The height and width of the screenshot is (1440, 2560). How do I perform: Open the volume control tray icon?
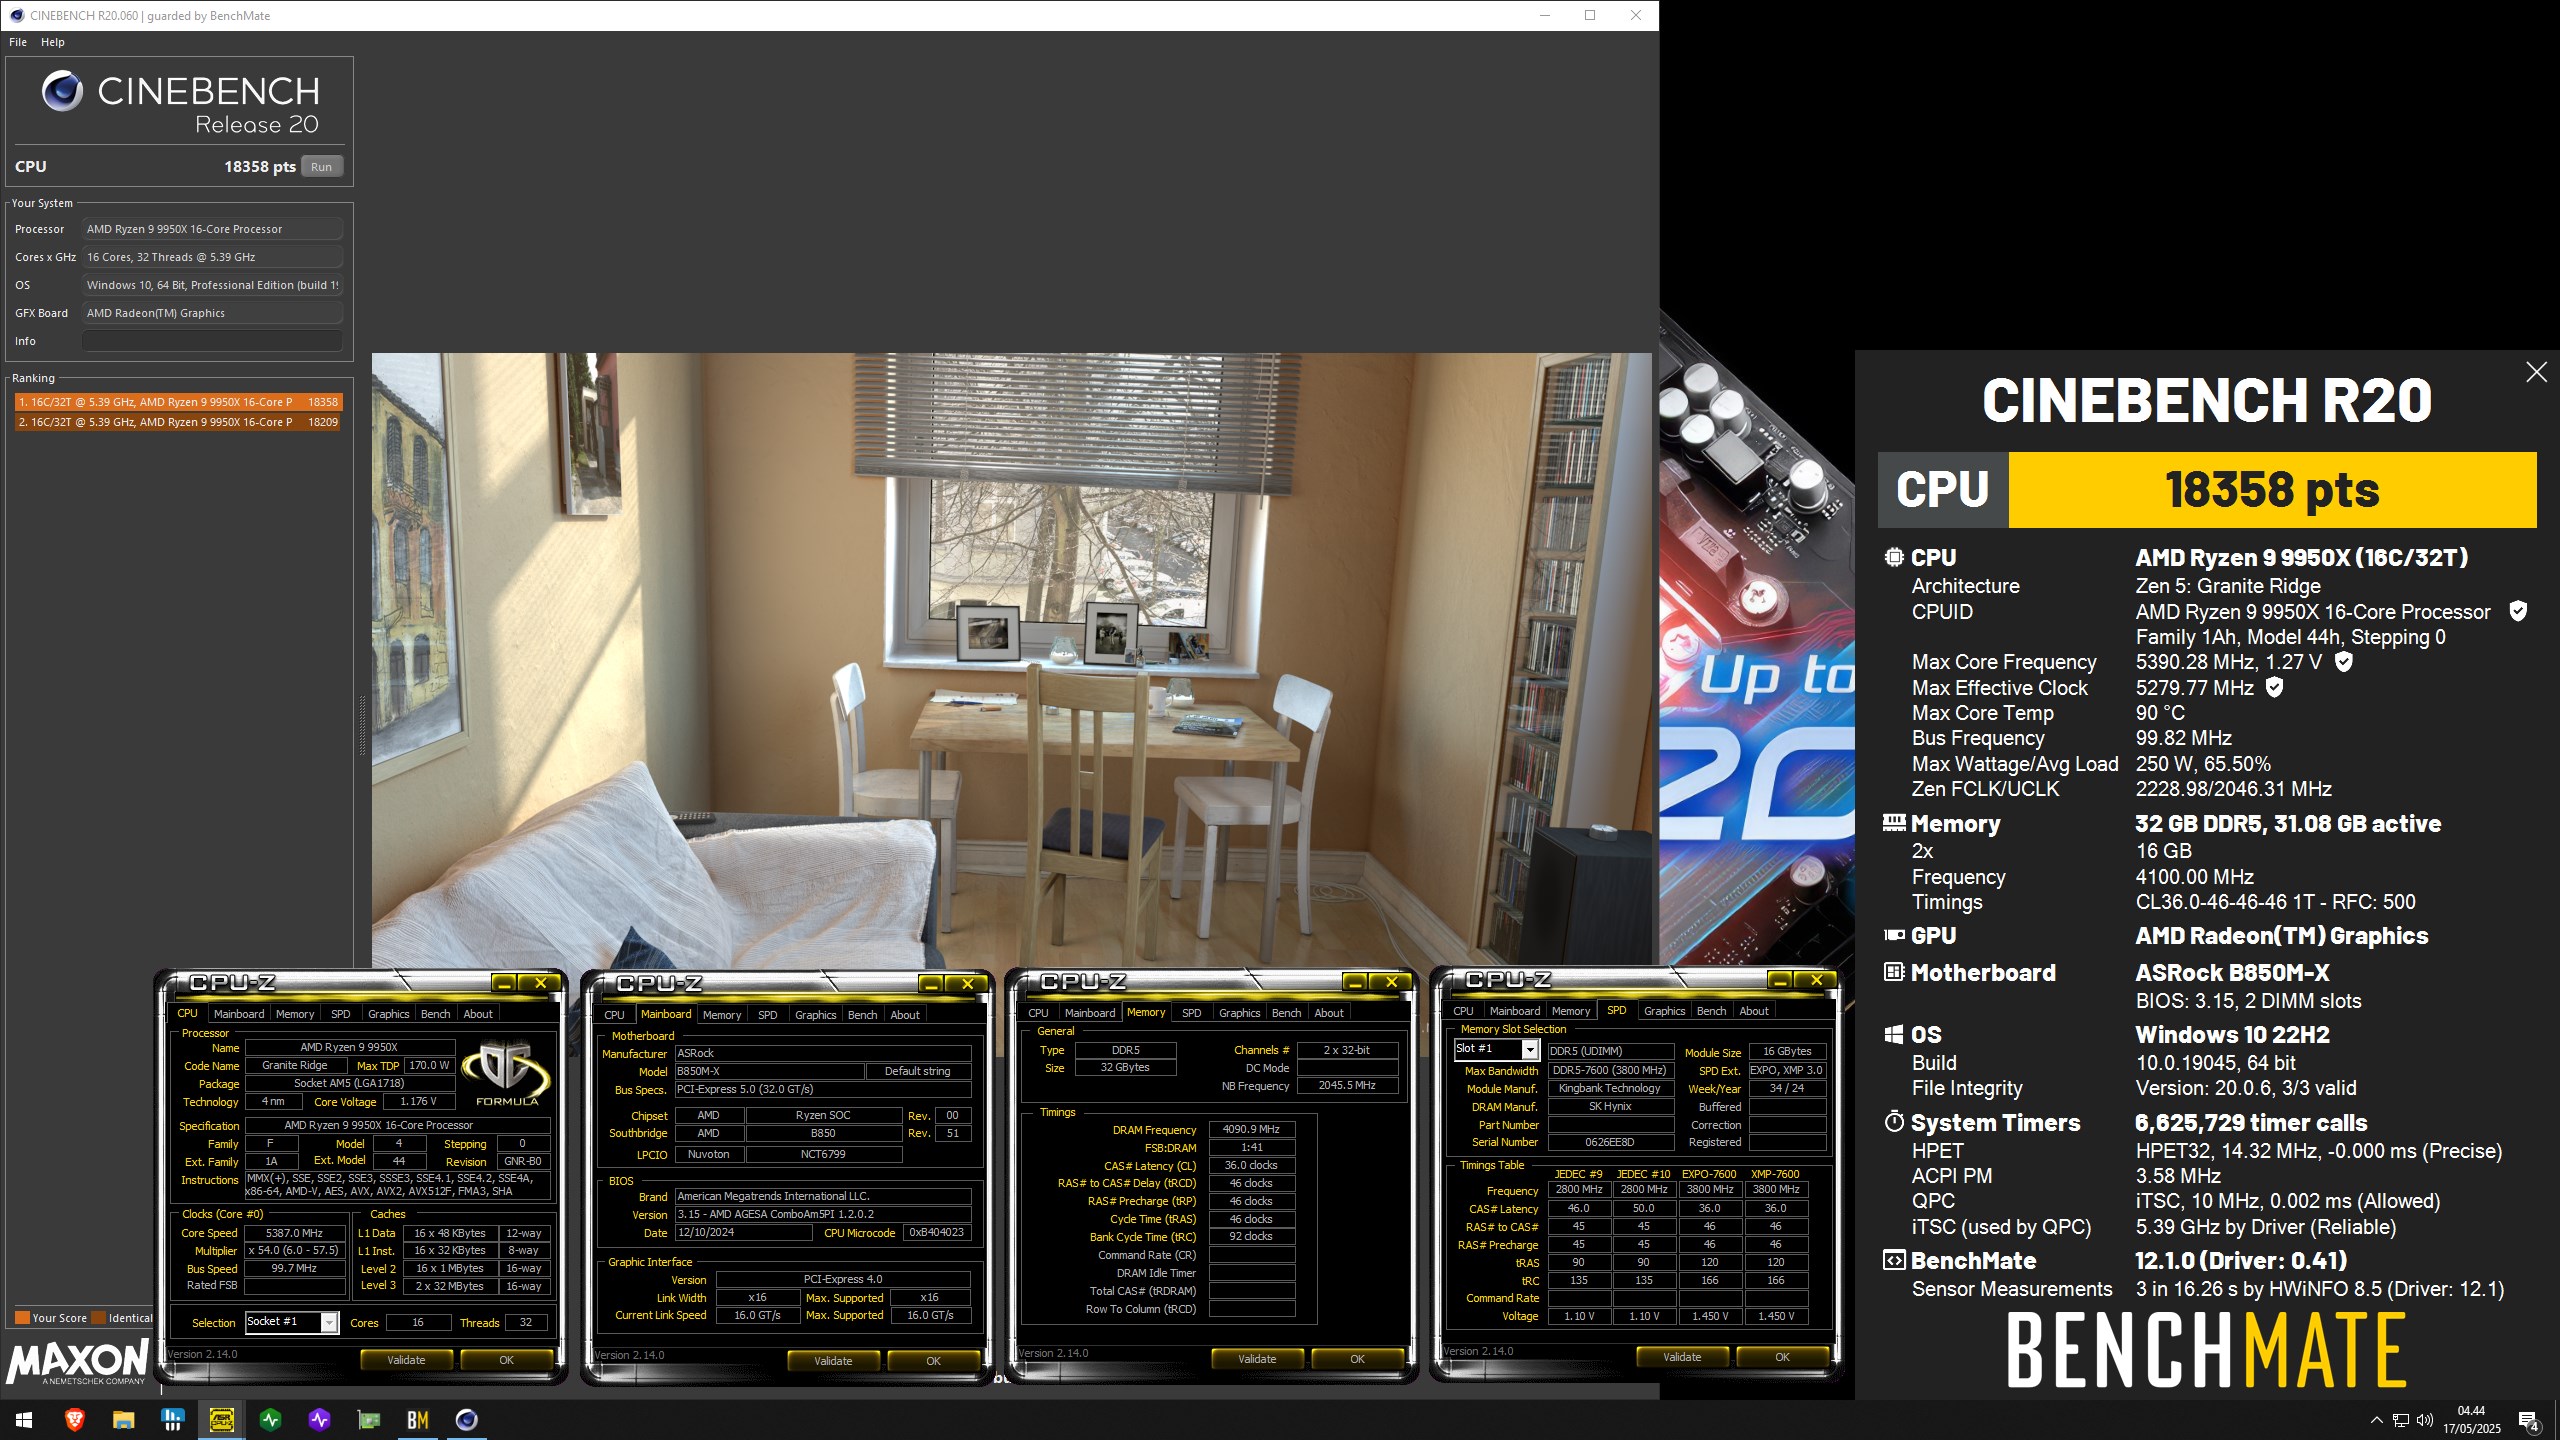click(2425, 1420)
